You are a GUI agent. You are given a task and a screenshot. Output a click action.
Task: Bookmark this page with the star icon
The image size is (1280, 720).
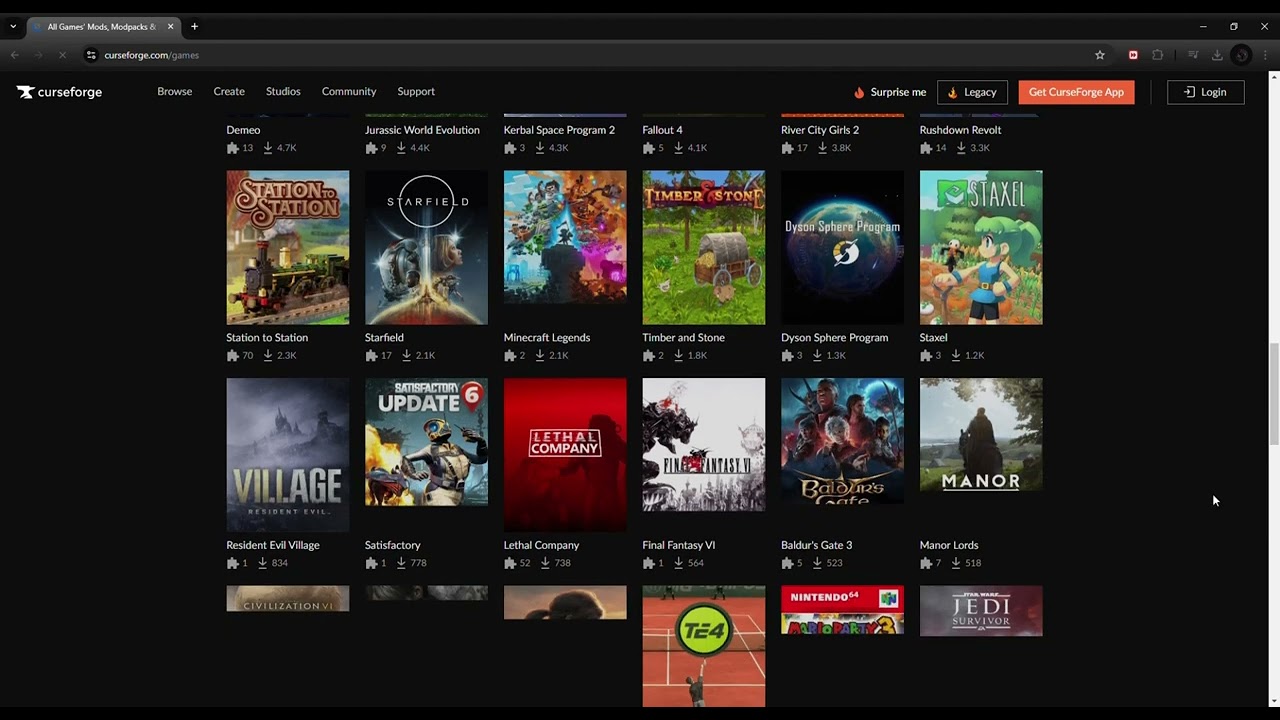(x=1100, y=55)
